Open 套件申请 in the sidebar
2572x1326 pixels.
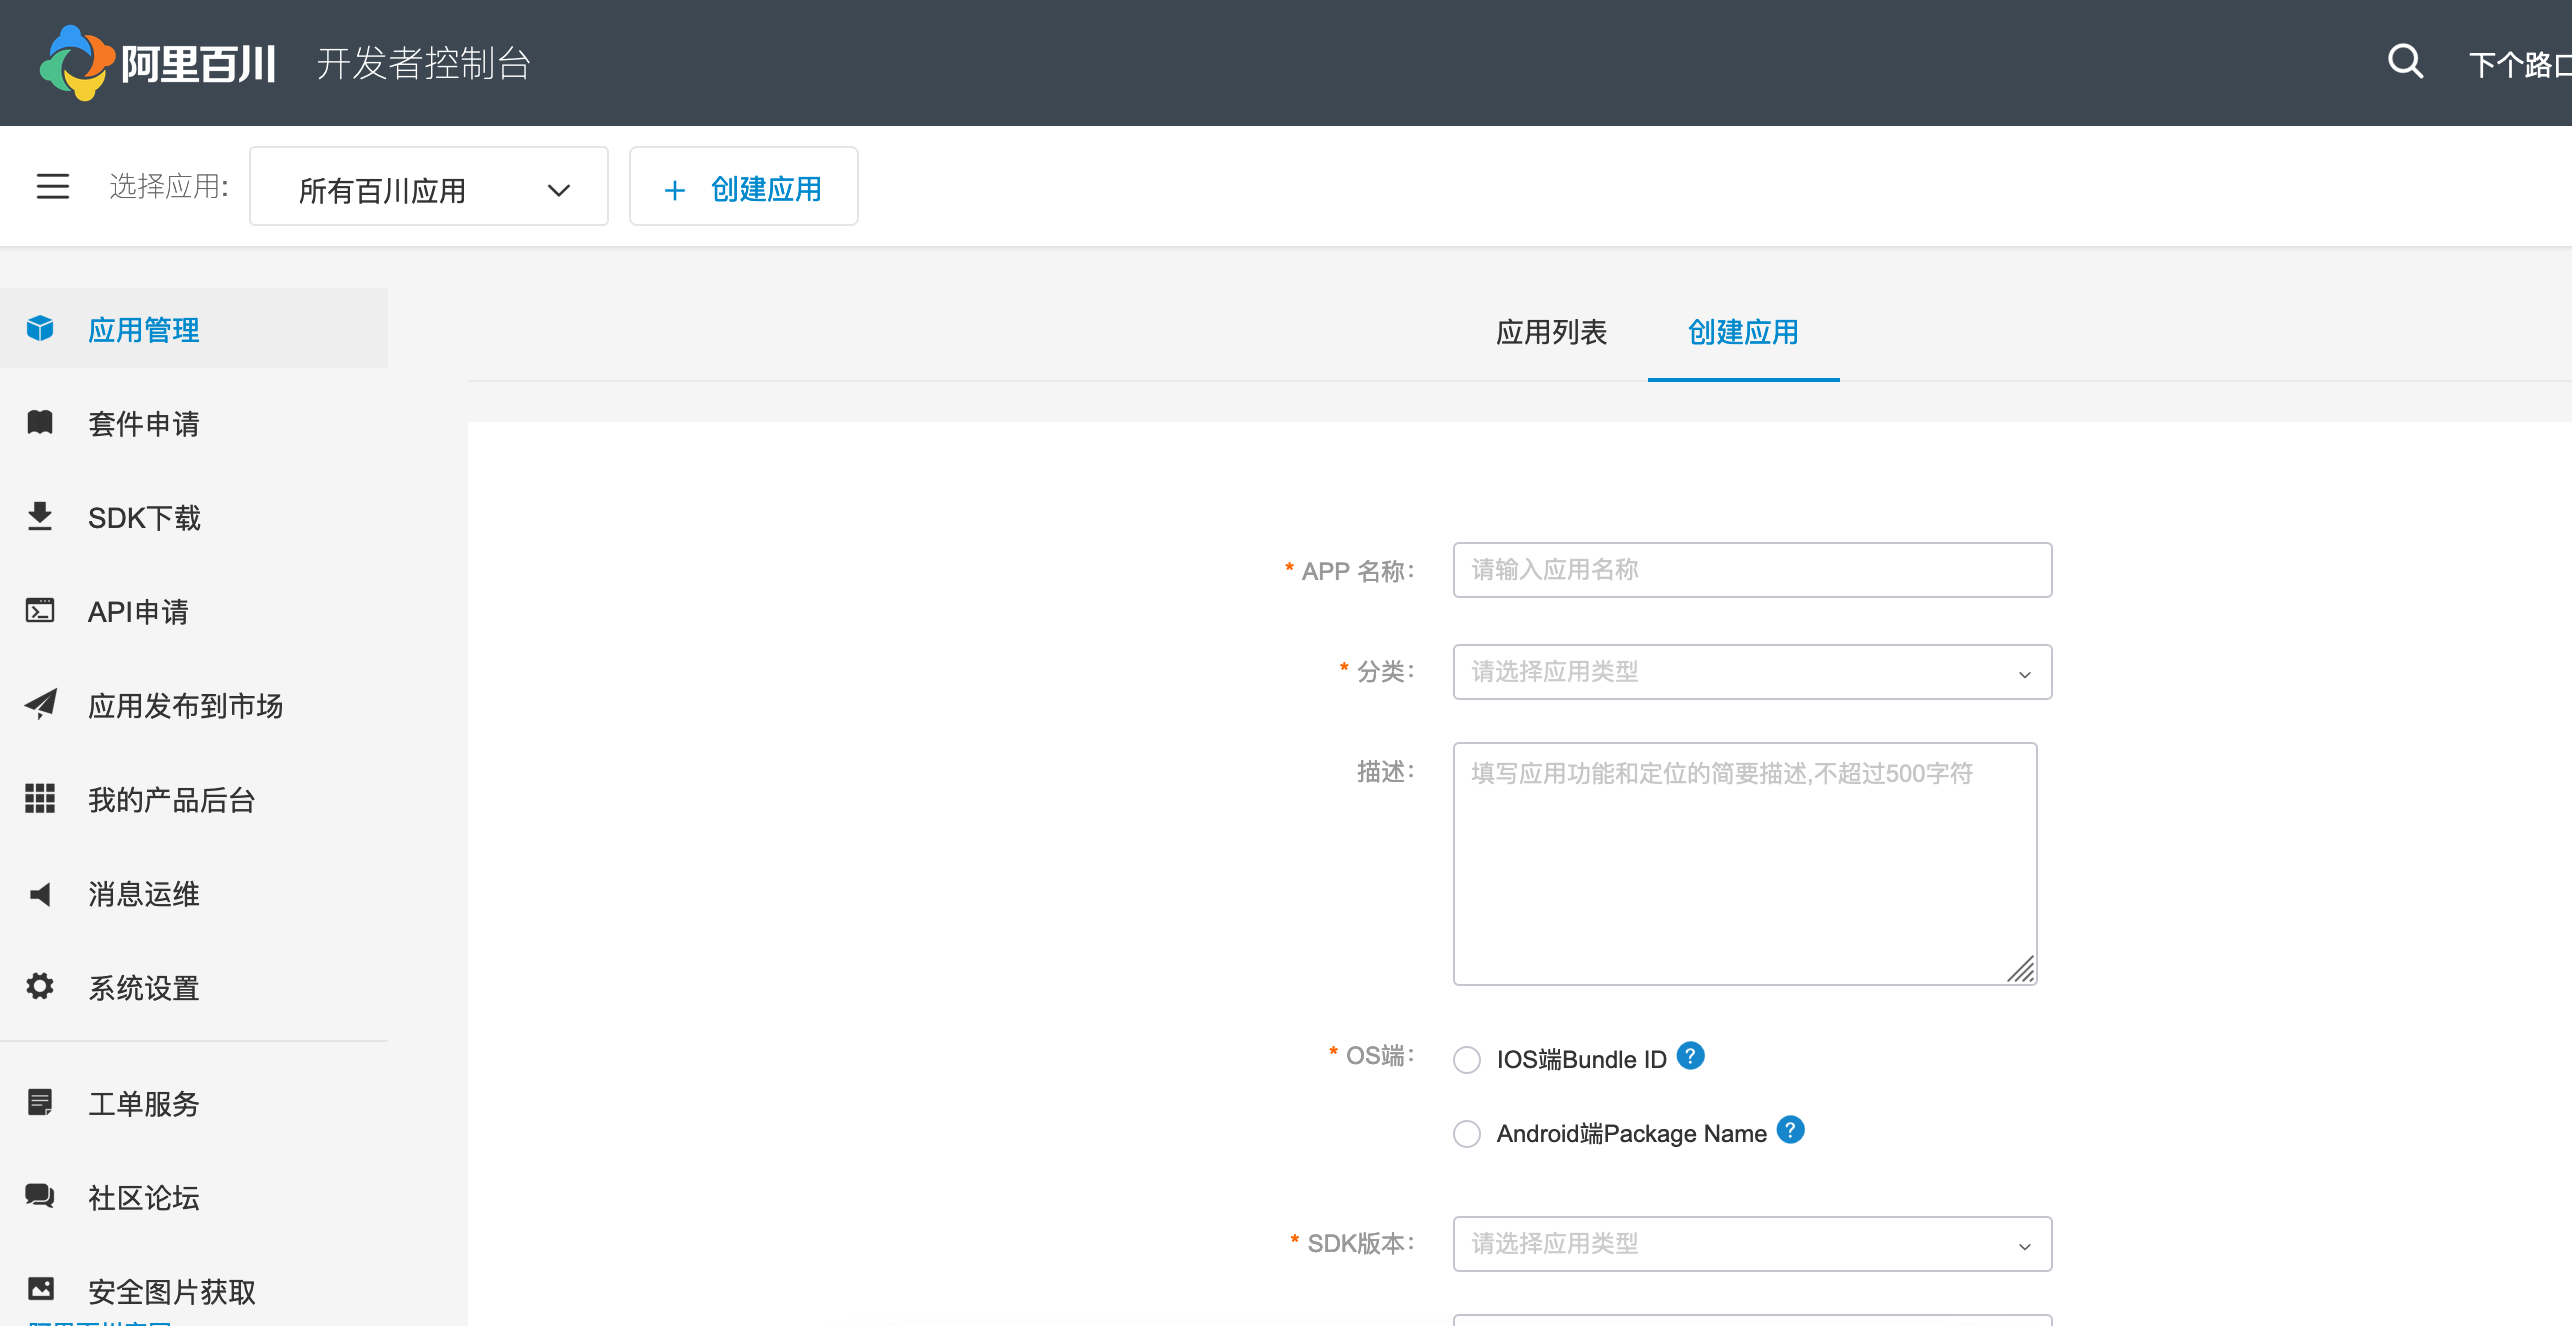pyautogui.click(x=143, y=424)
